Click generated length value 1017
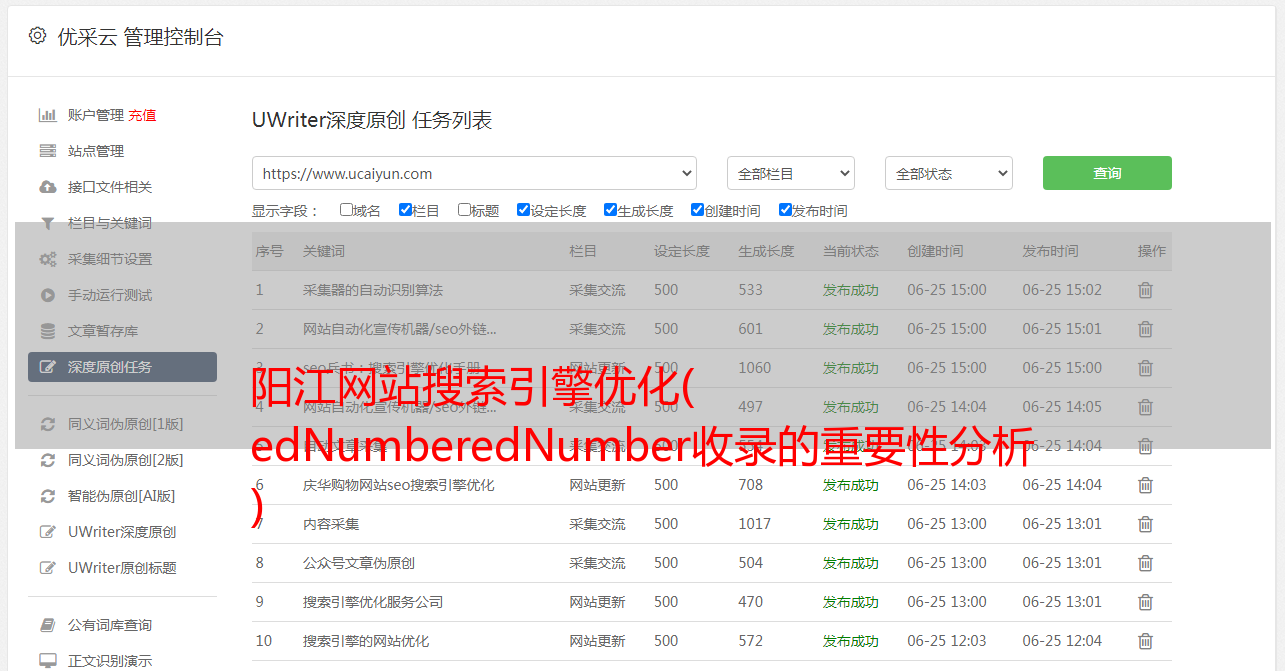 point(755,524)
